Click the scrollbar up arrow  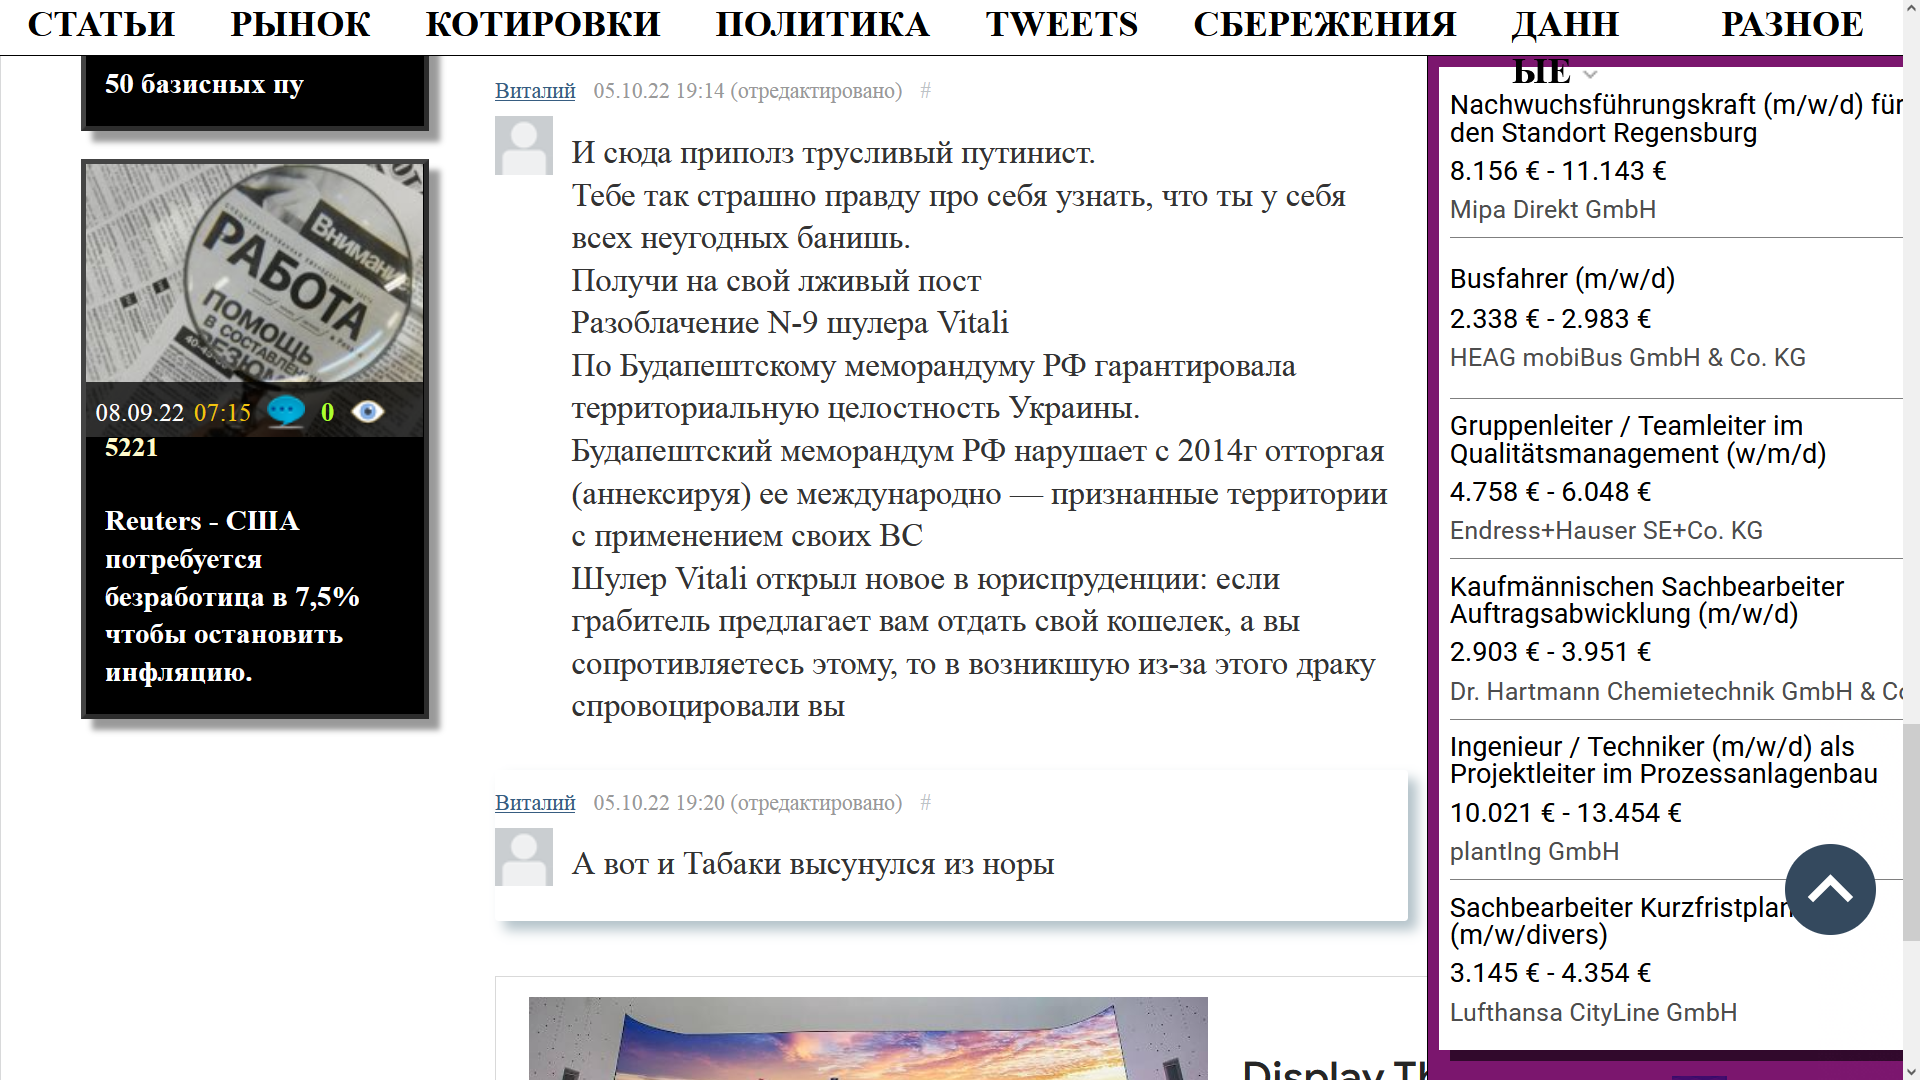coord(1911,8)
